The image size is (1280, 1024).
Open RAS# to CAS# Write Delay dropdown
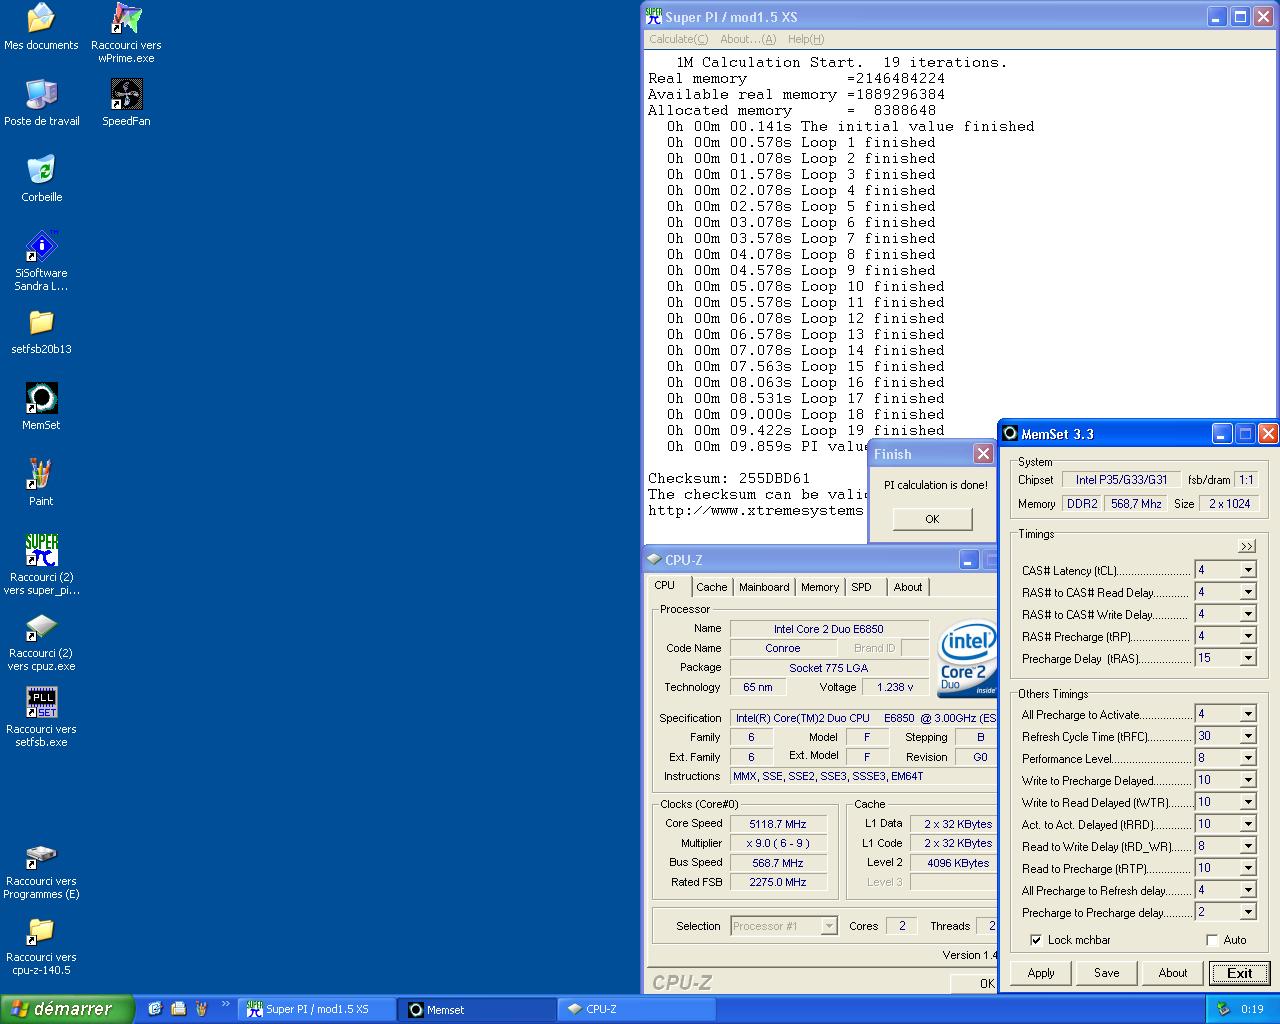[1248, 614]
